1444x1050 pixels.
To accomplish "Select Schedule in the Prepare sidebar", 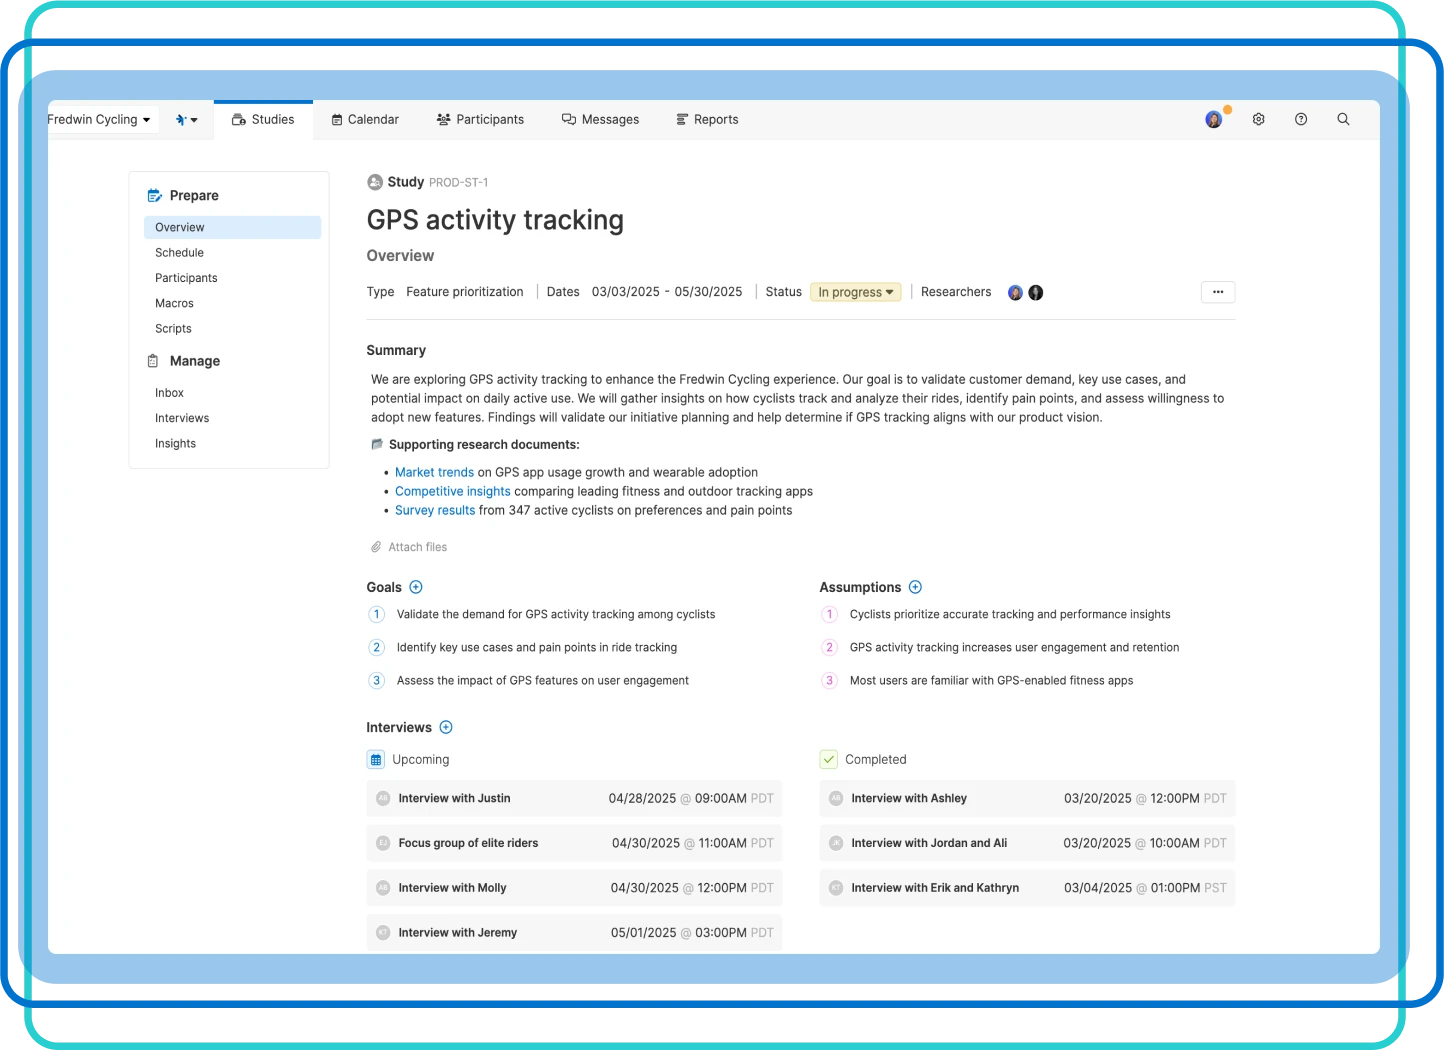I will tap(179, 253).
